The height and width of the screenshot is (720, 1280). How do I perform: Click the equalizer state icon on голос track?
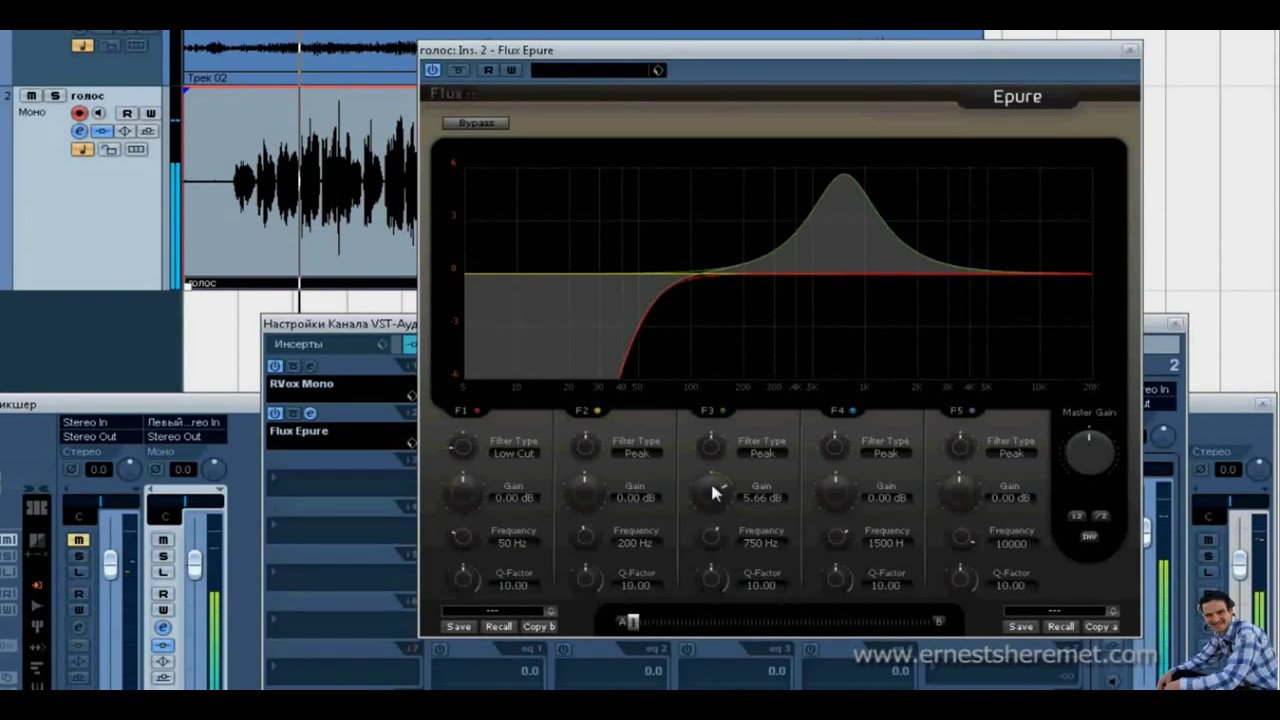coord(125,132)
